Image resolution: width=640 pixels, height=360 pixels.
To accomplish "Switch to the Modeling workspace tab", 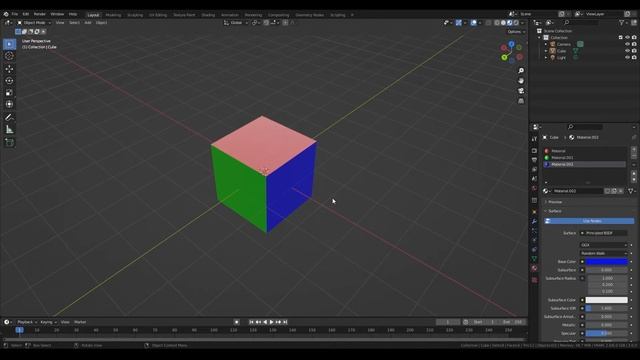I will point(113,15).
